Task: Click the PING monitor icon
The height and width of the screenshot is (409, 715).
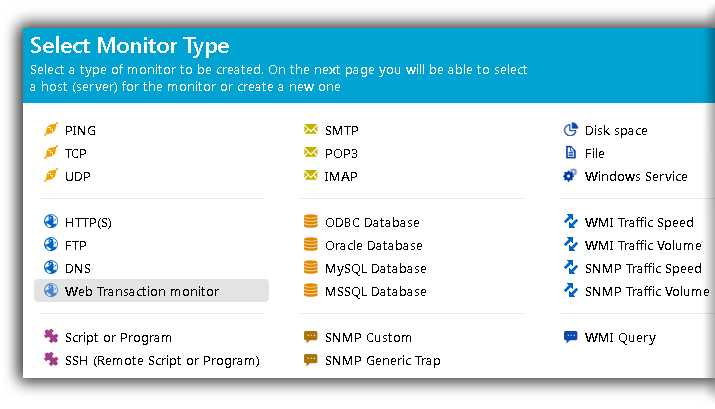Action: 51,130
